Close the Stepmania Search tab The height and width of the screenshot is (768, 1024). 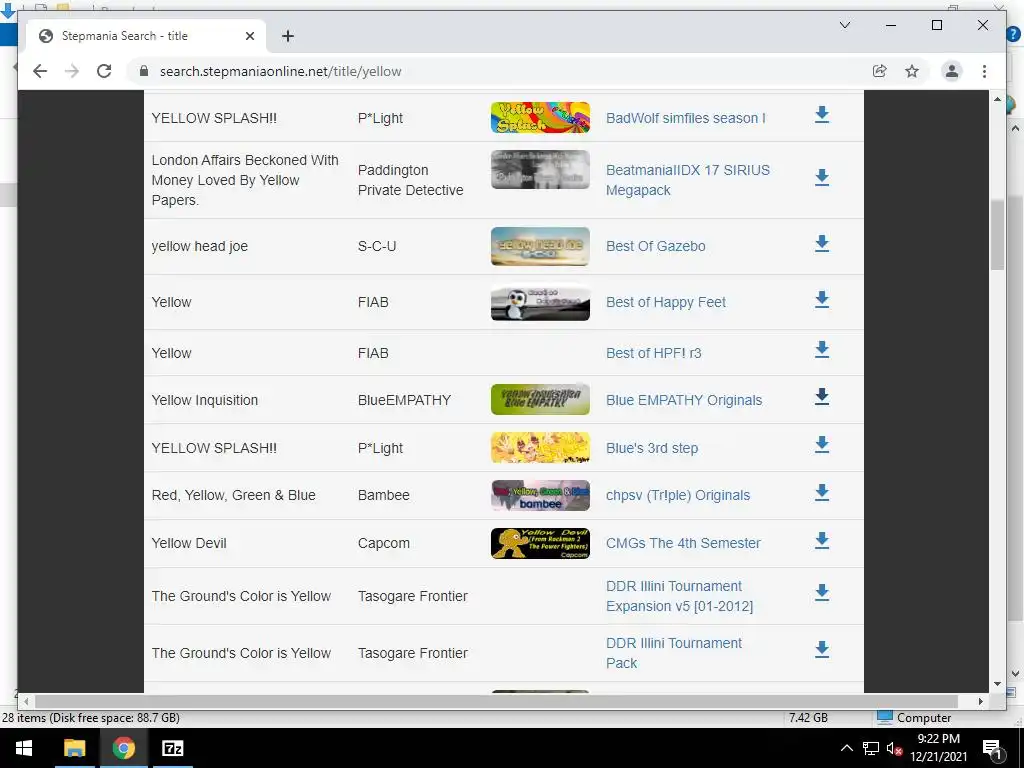249,36
